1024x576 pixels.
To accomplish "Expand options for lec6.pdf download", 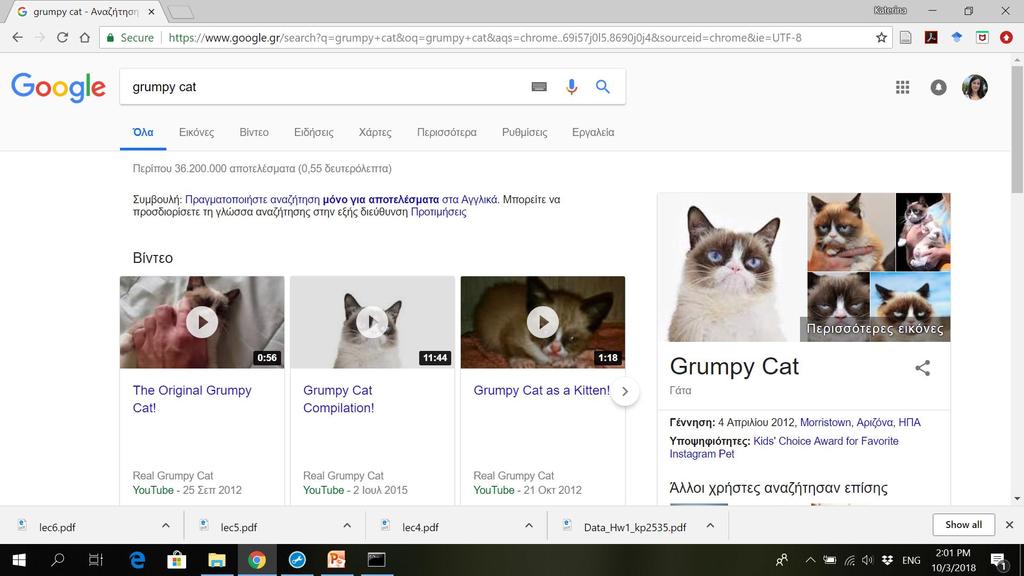I will click(166, 526).
